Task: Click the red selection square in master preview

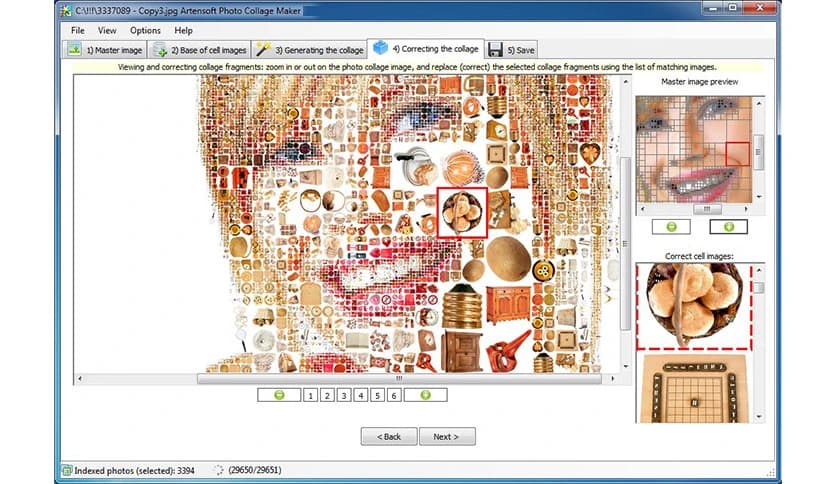Action: [x=737, y=154]
